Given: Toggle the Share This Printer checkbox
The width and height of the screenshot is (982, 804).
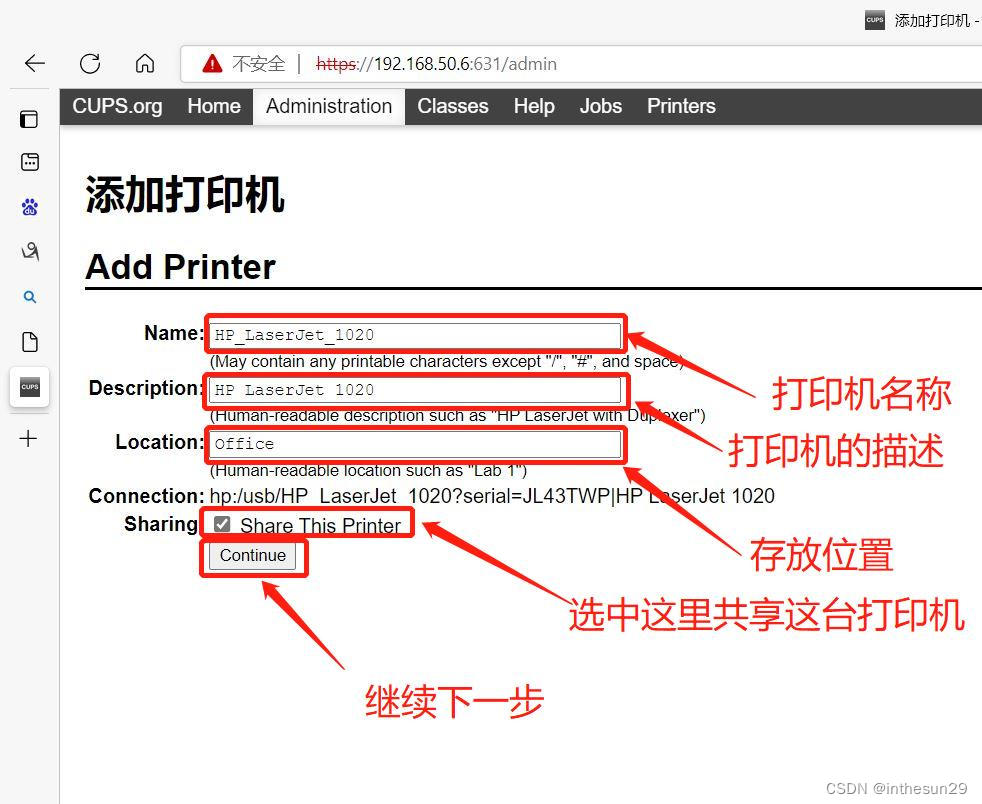Looking at the screenshot, I should [222, 524].
